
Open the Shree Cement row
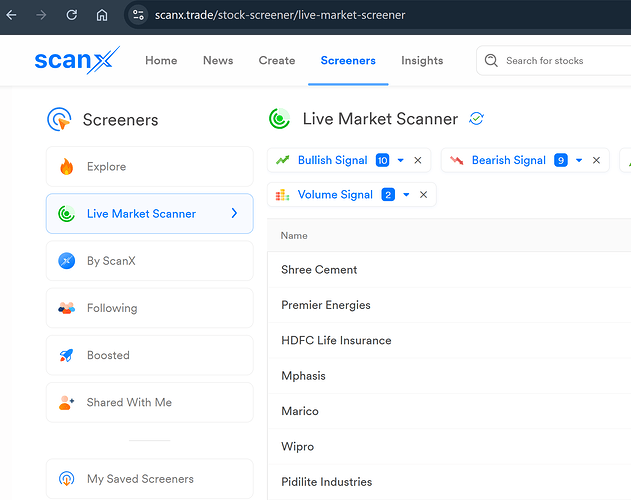click(x=449, y=270)
